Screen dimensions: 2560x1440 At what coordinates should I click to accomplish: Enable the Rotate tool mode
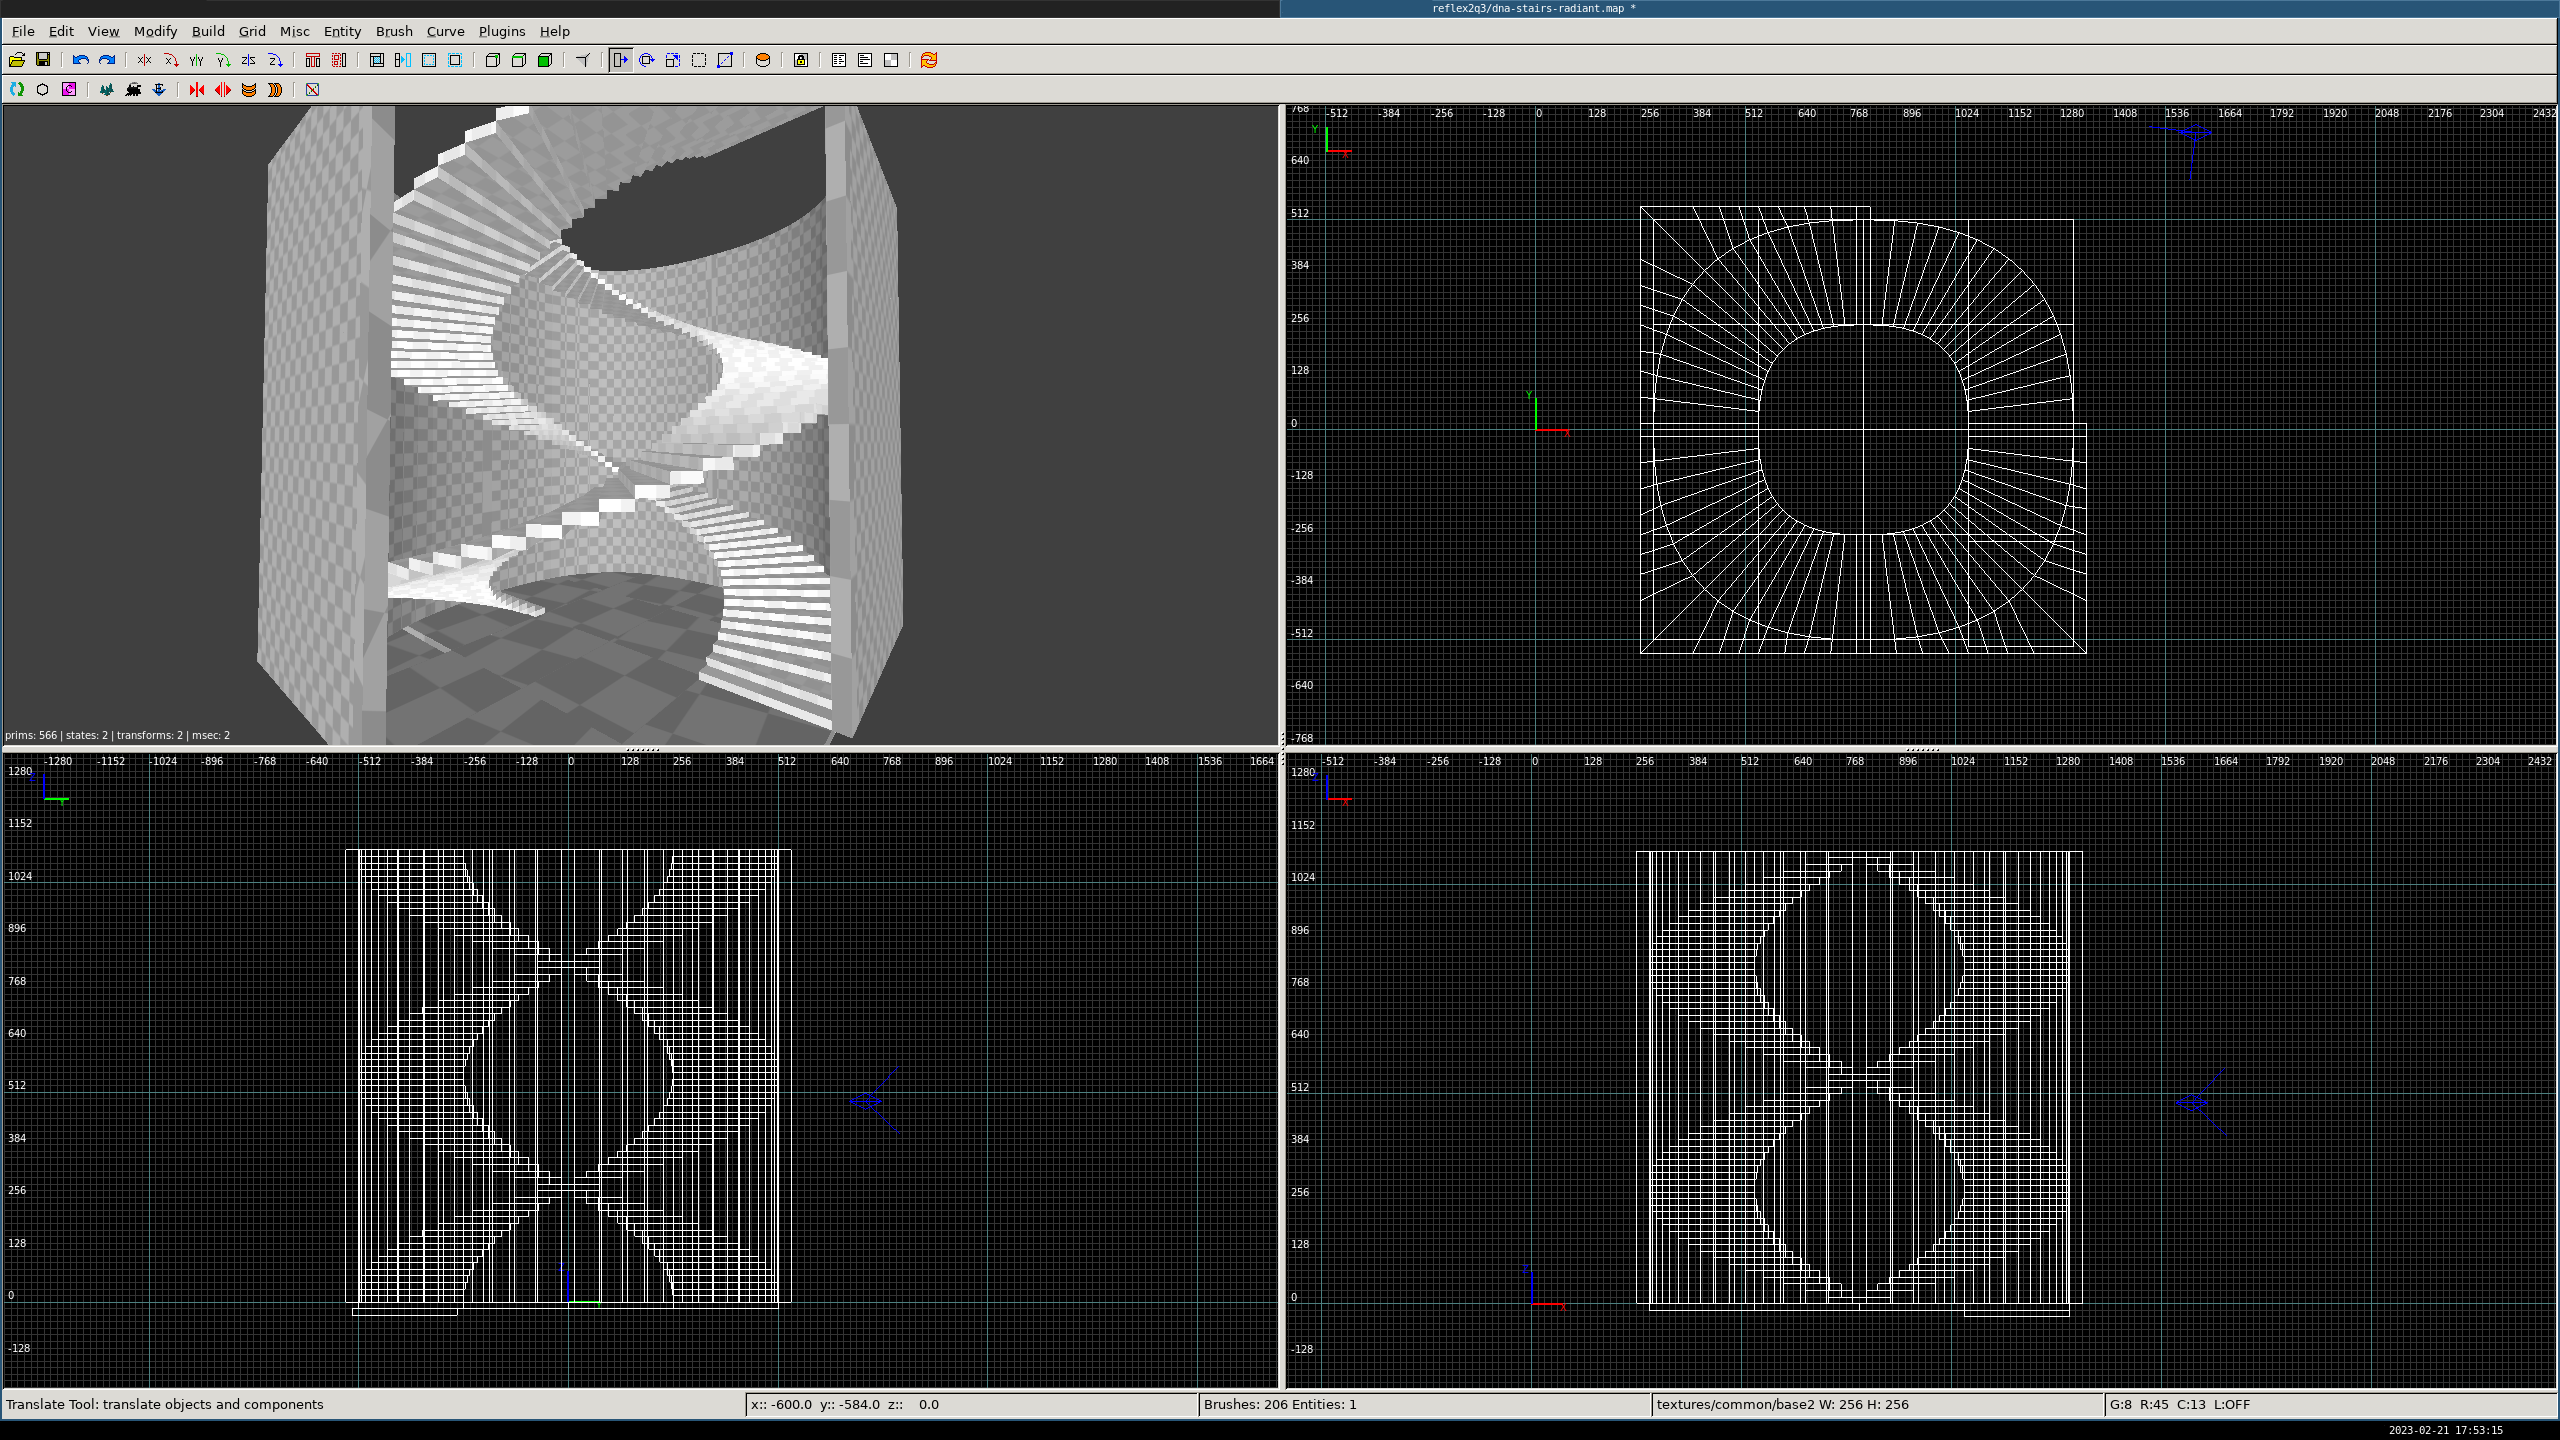click(x=647, y=60)
